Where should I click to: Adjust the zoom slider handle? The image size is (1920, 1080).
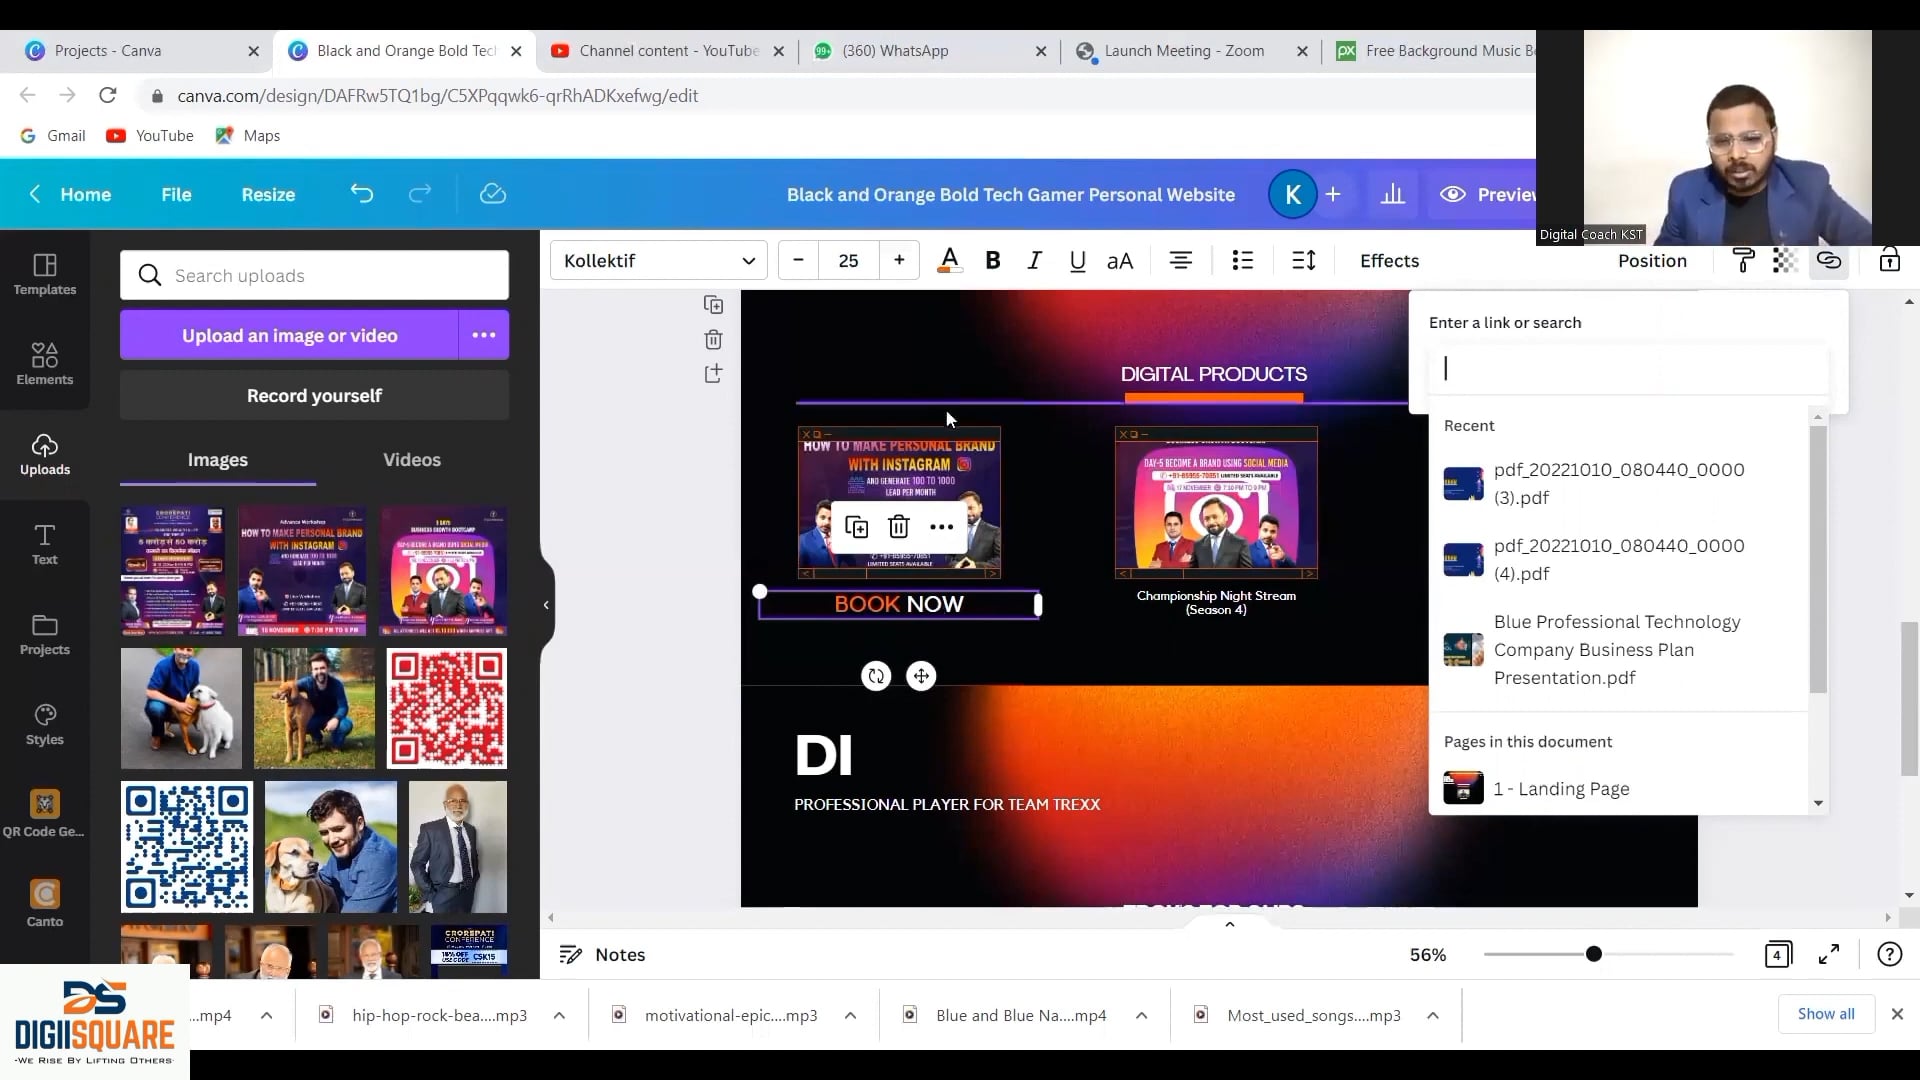1594,955
